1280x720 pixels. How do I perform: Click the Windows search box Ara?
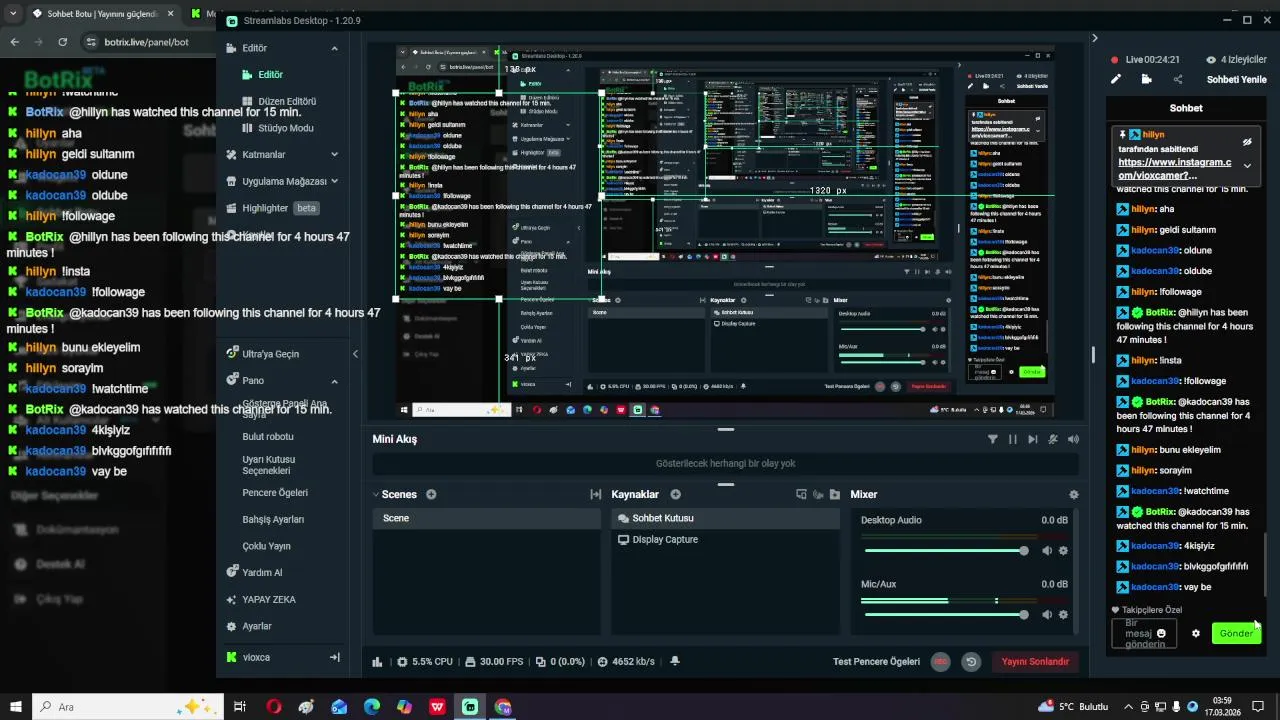[126, 707]
